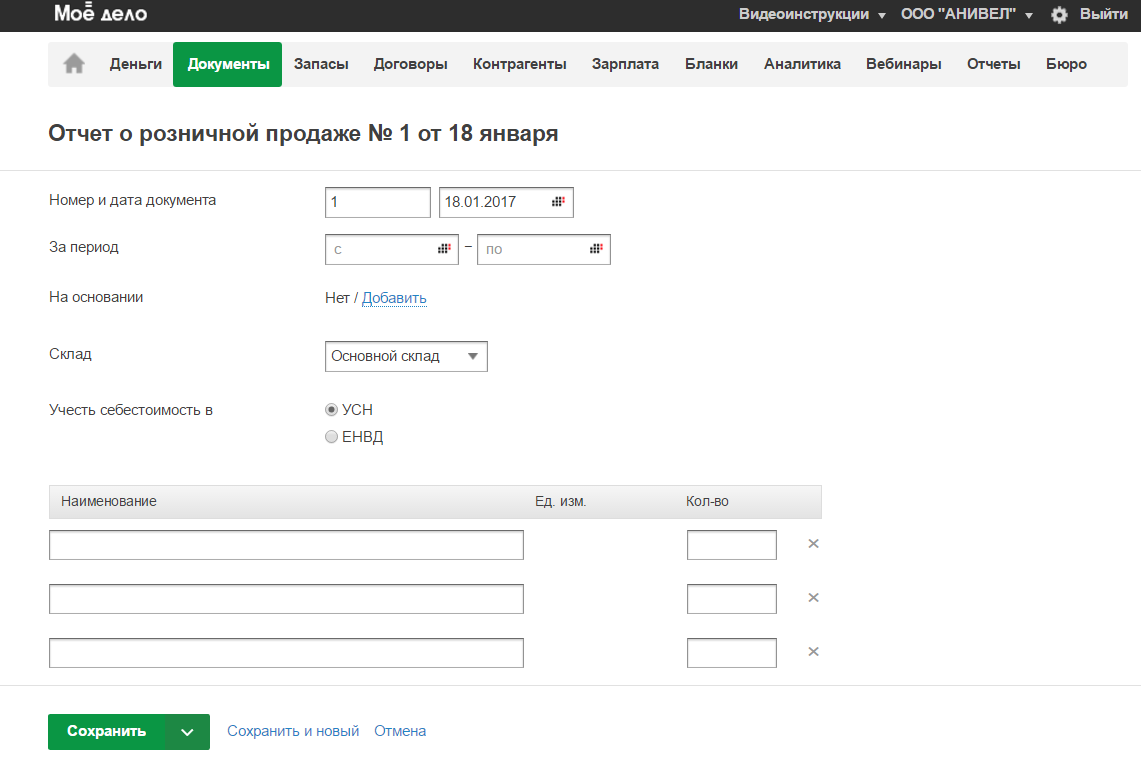The image size is (1141, 784).
Task: Open calendar for period end date
Action: 596,249
